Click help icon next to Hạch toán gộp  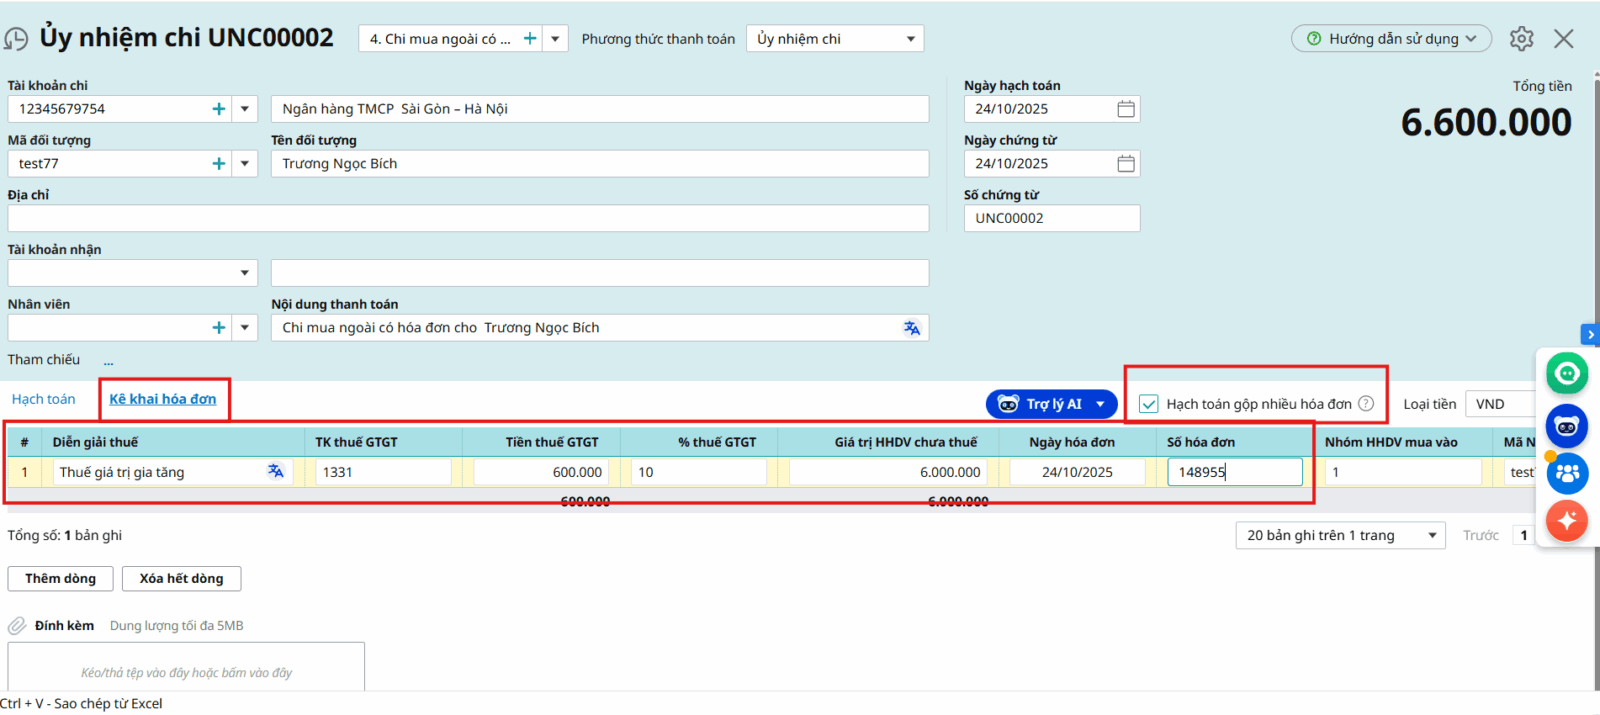pyautogui.click(x=1366, y=404)
